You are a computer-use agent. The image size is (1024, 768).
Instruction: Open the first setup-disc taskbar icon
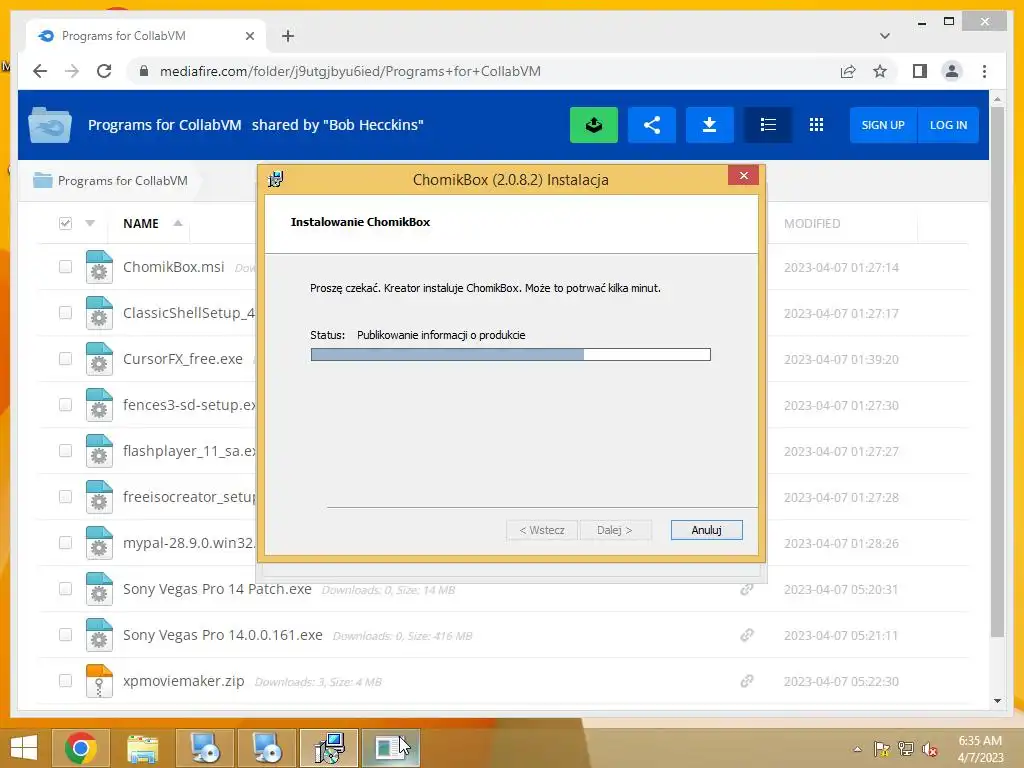point(205,748)
